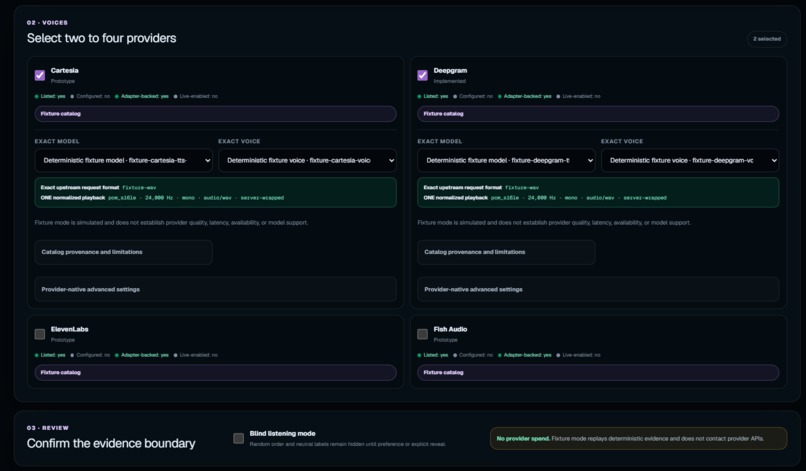Click ElevenLabs Fixture catalog pill
This screenshot has width=806, height=471.
(x=215, y=372)
